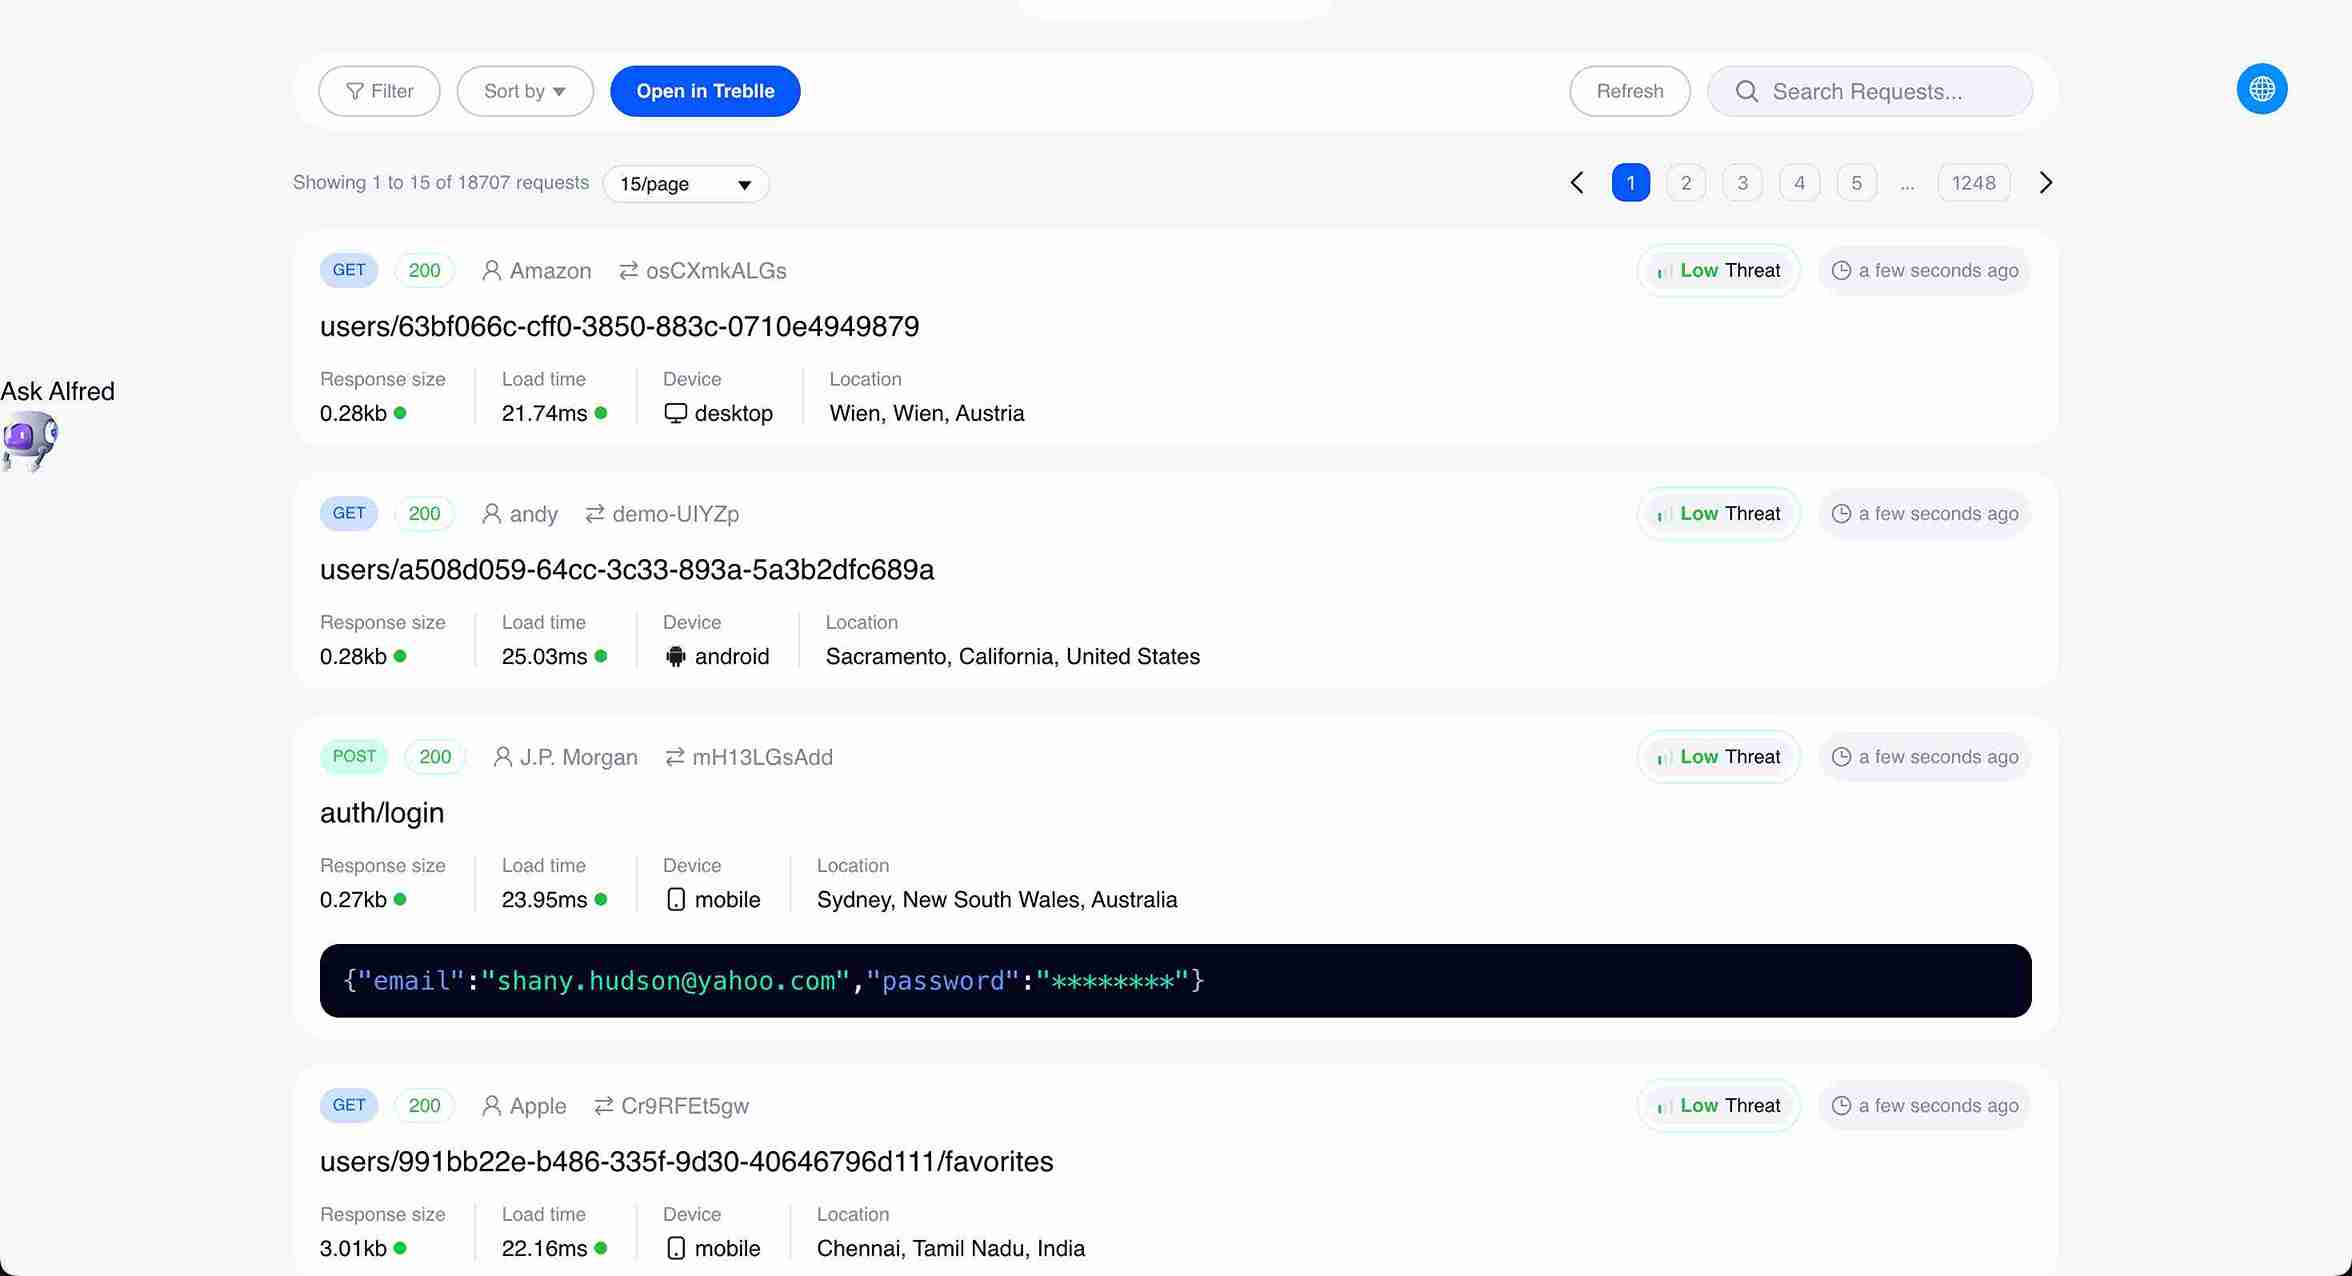Click the mobile icon on auth/login request

click(x=678, y=899)
